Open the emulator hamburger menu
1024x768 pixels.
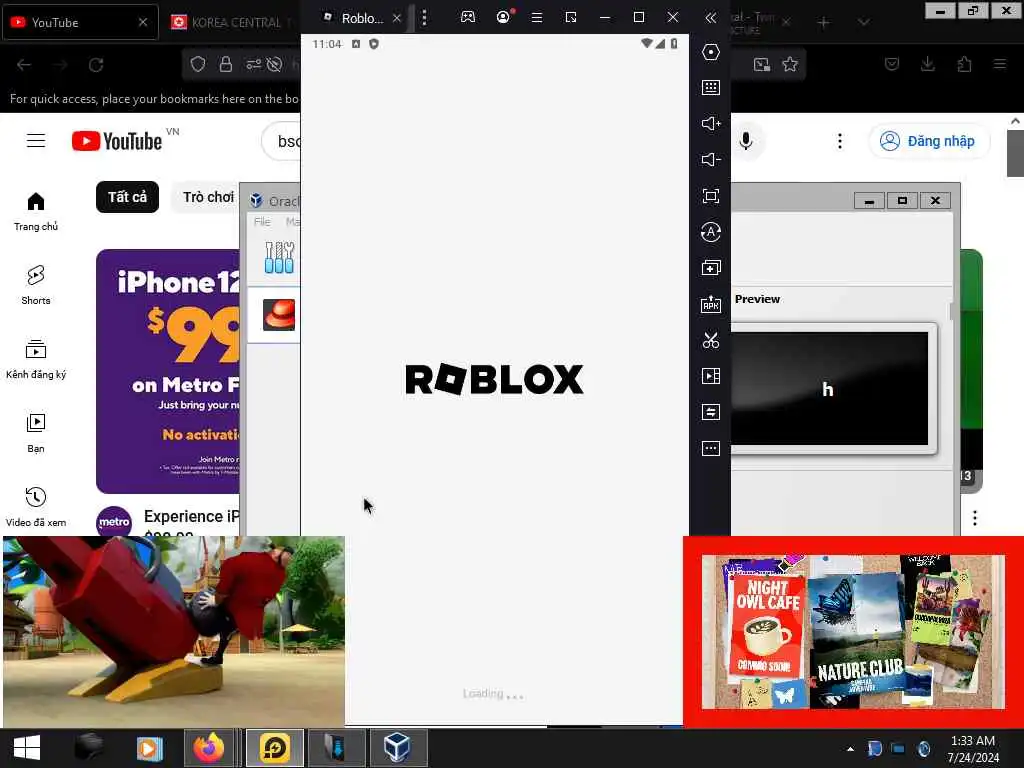pos(537,18)
